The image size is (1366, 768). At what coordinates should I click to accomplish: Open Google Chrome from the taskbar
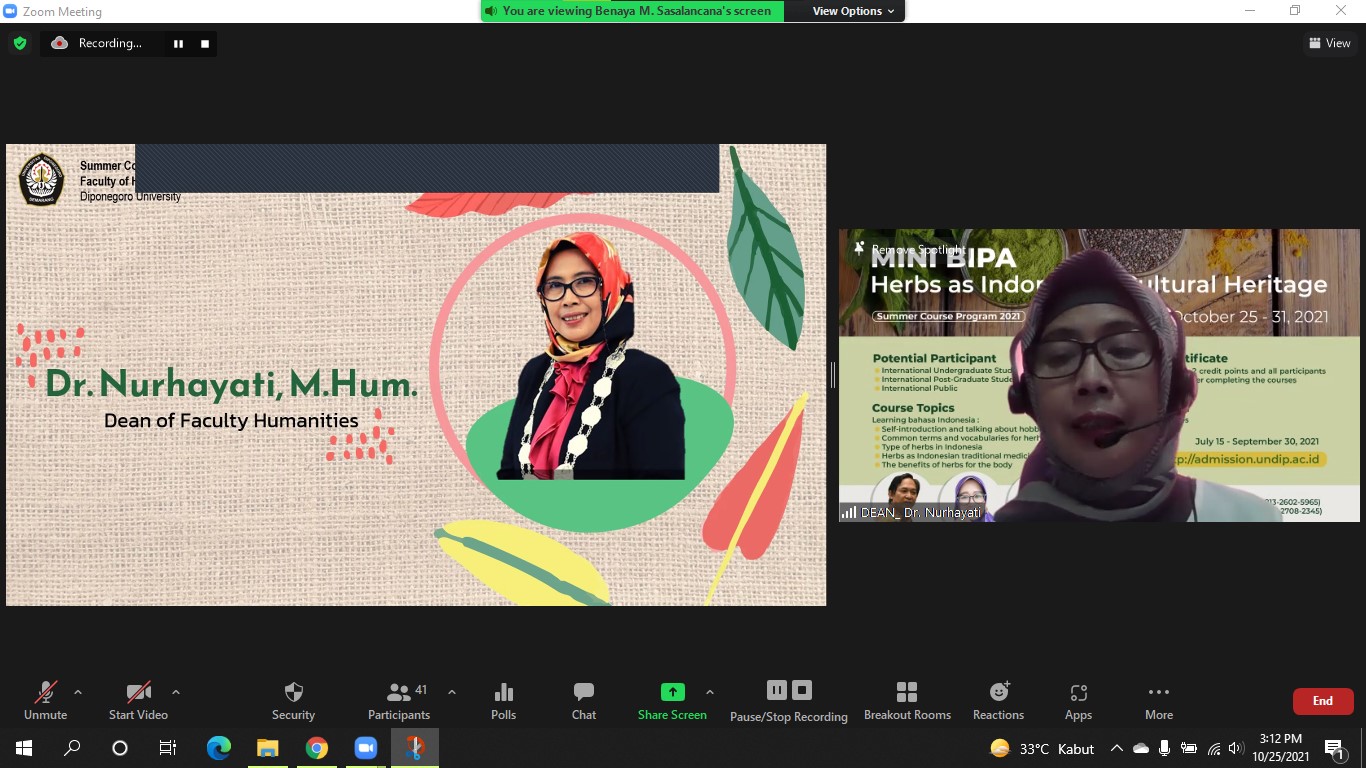[317, 748]
